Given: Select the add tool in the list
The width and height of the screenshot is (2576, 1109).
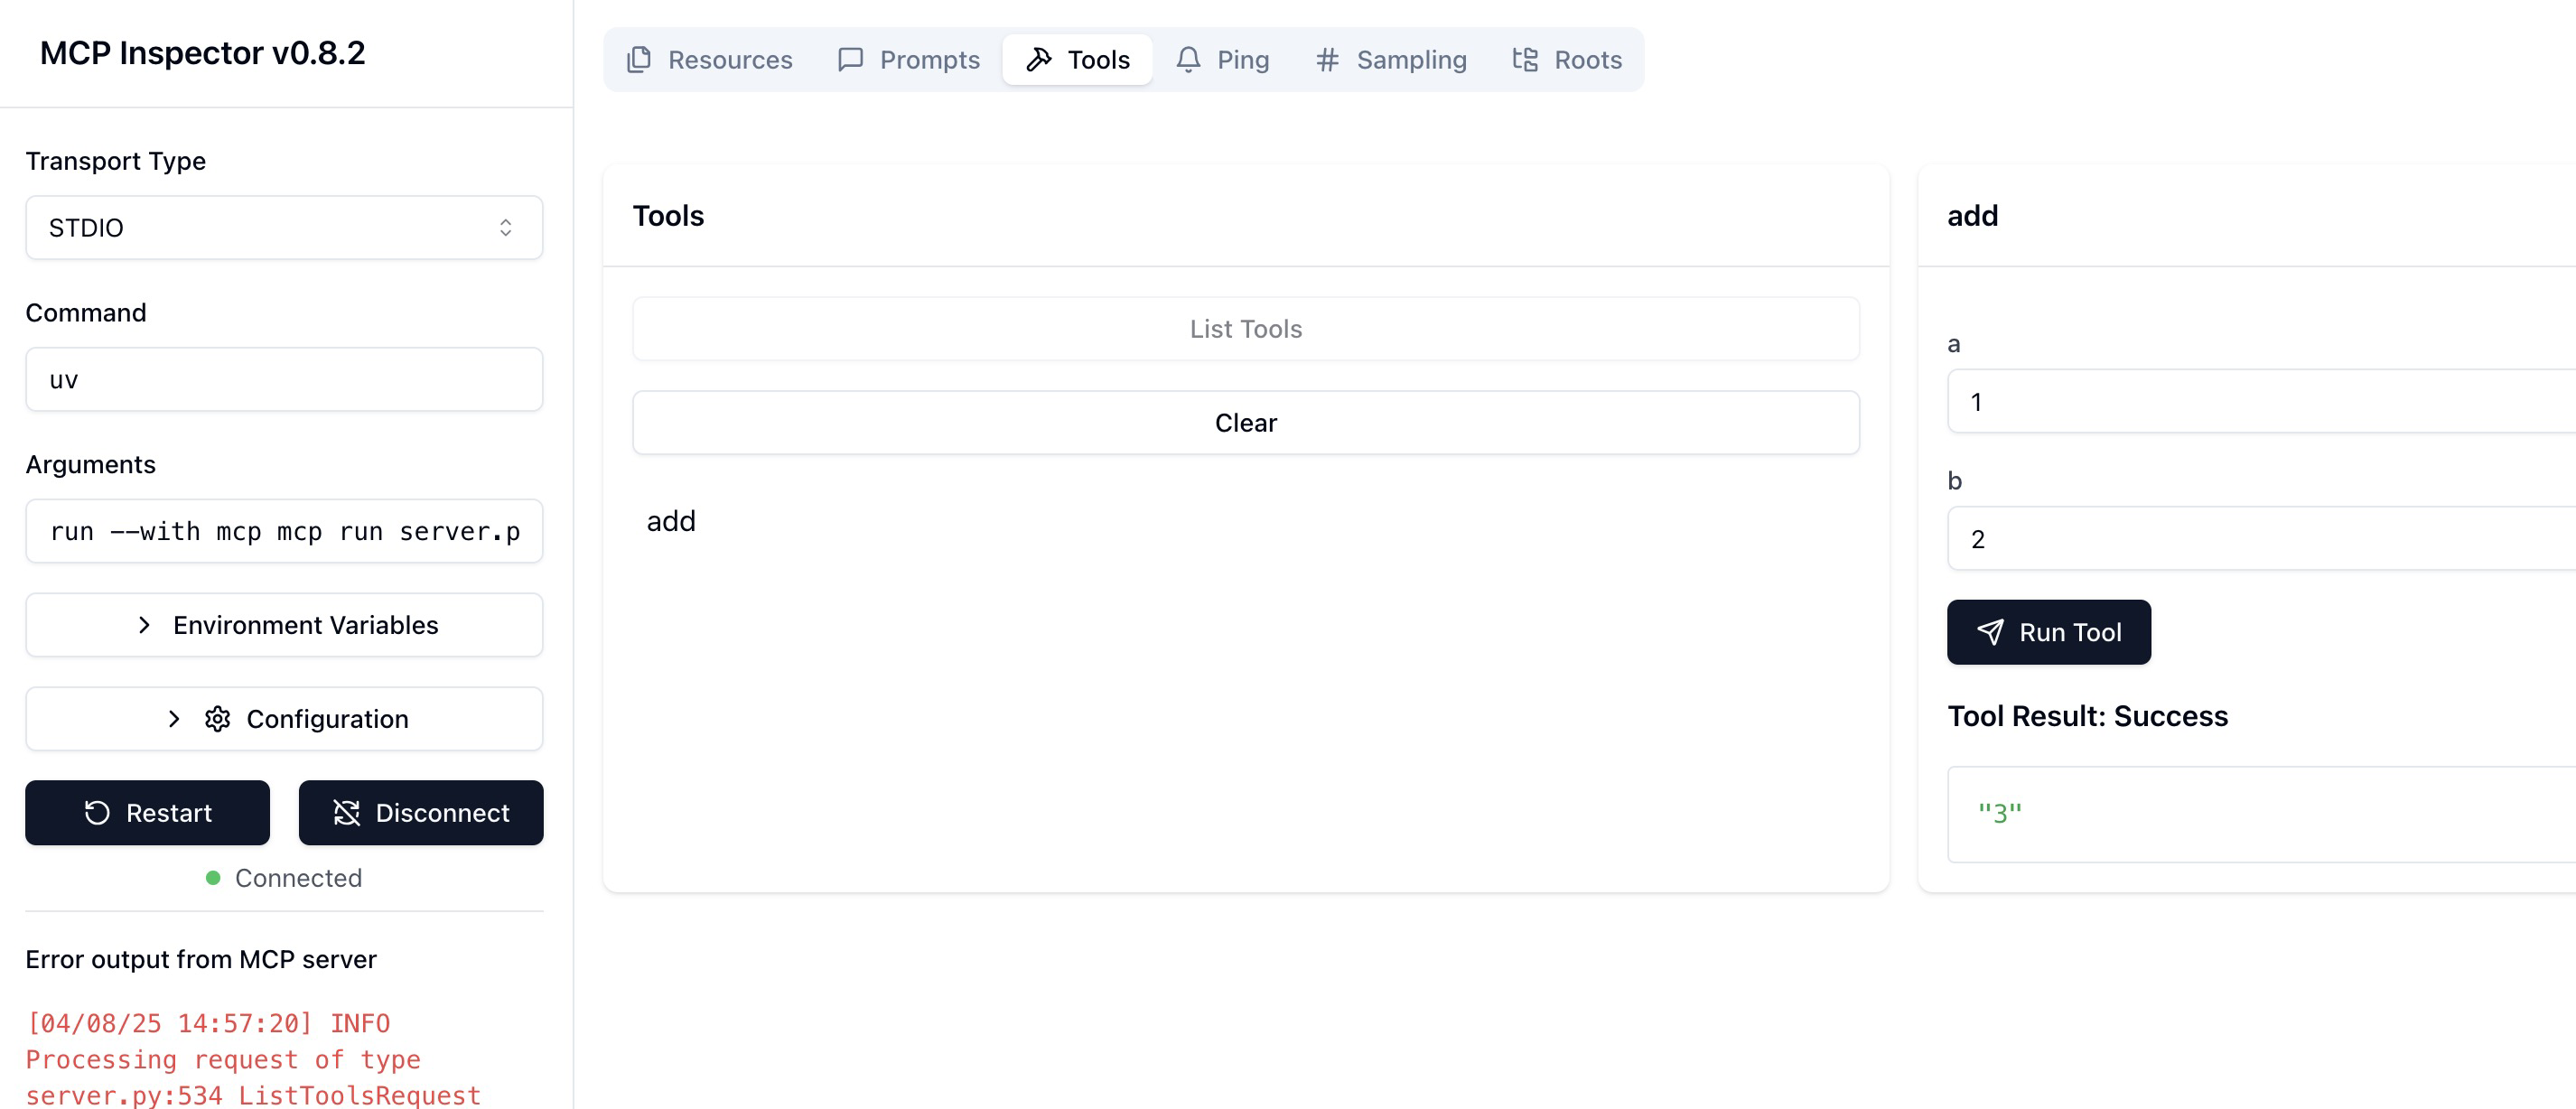Looking at the screenshot, I should [671, 521].
